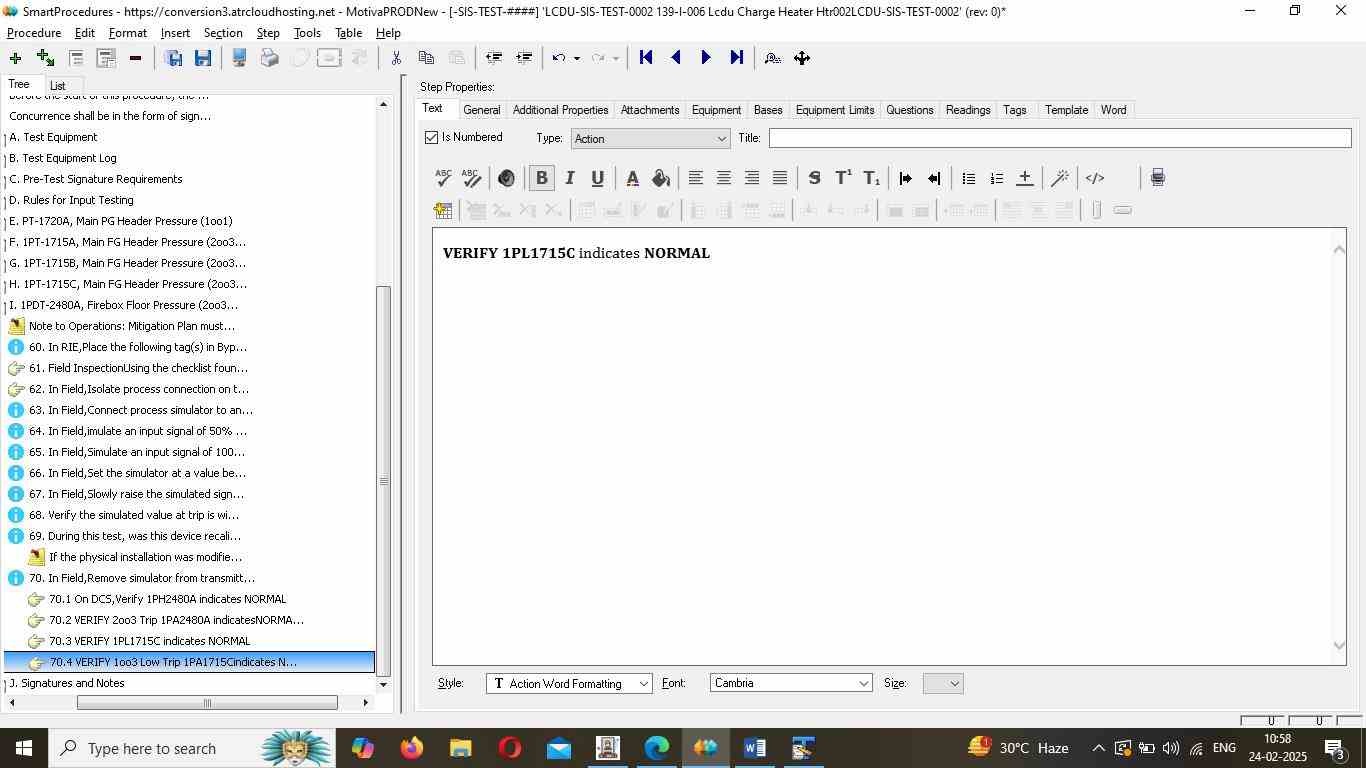Click the blue floppy disk save icon
Viewport: 1366px width, 768px height.
click(x=203, y=58)
